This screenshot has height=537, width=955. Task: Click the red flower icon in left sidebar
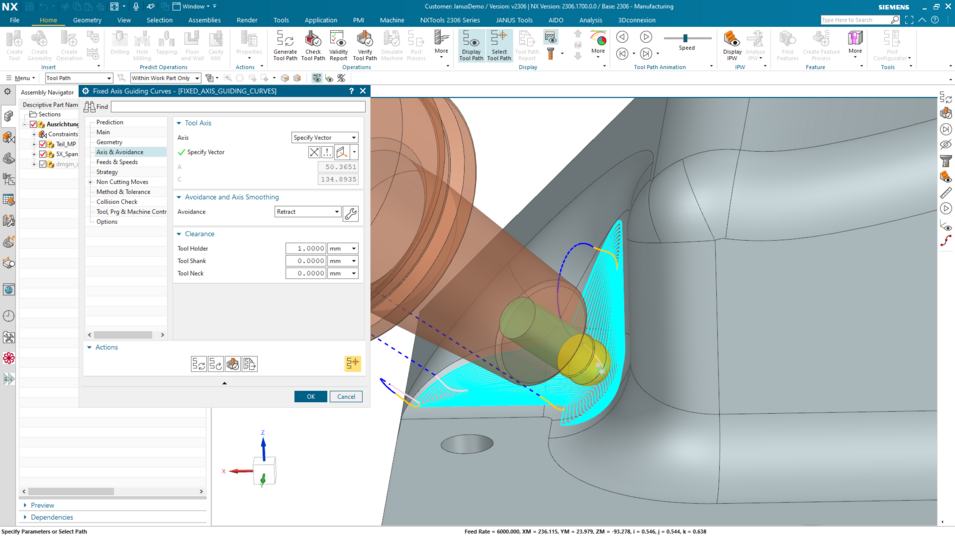[x=9, y=357]
